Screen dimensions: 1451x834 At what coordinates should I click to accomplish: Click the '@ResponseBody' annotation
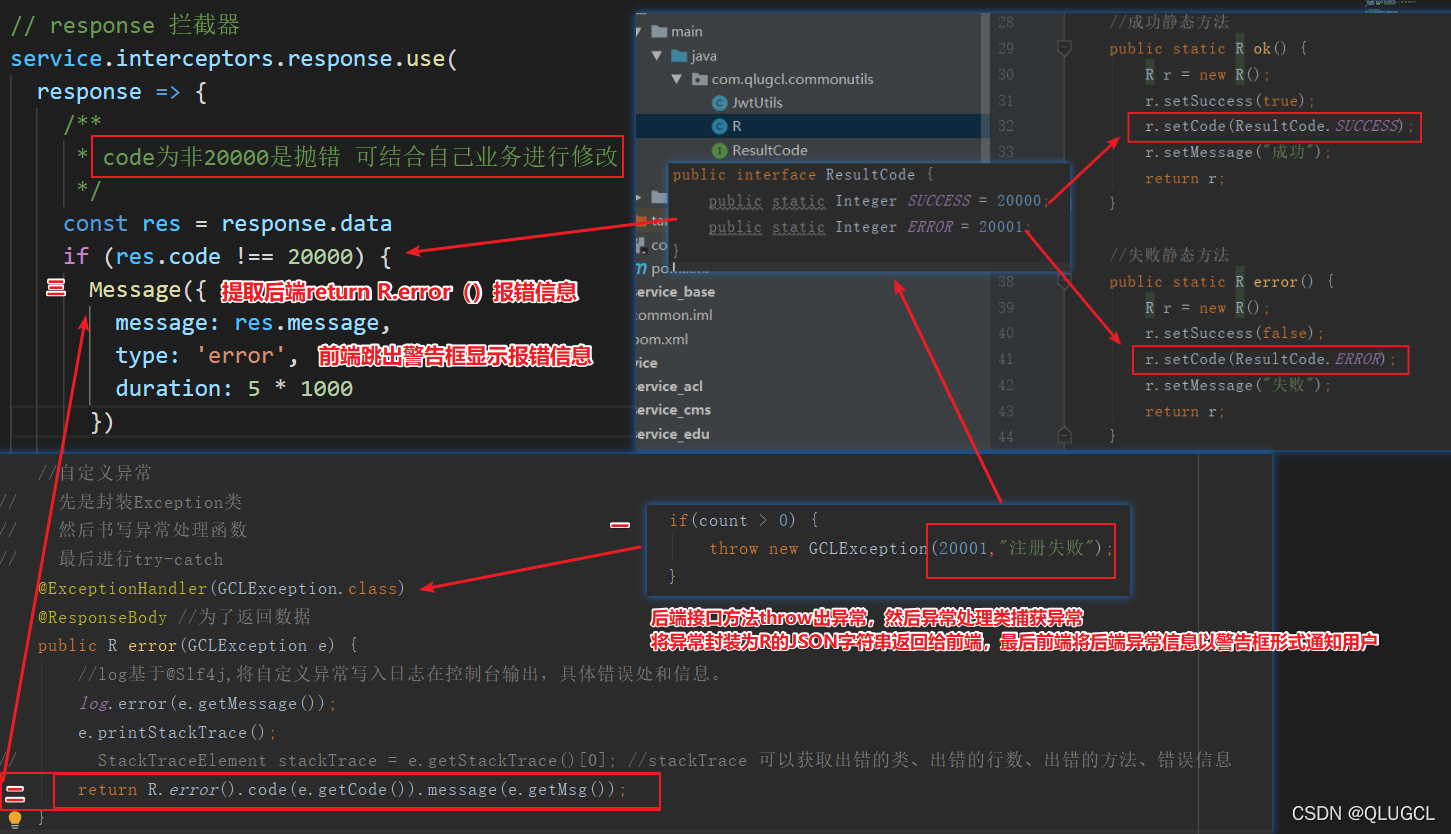pos(102,617)
